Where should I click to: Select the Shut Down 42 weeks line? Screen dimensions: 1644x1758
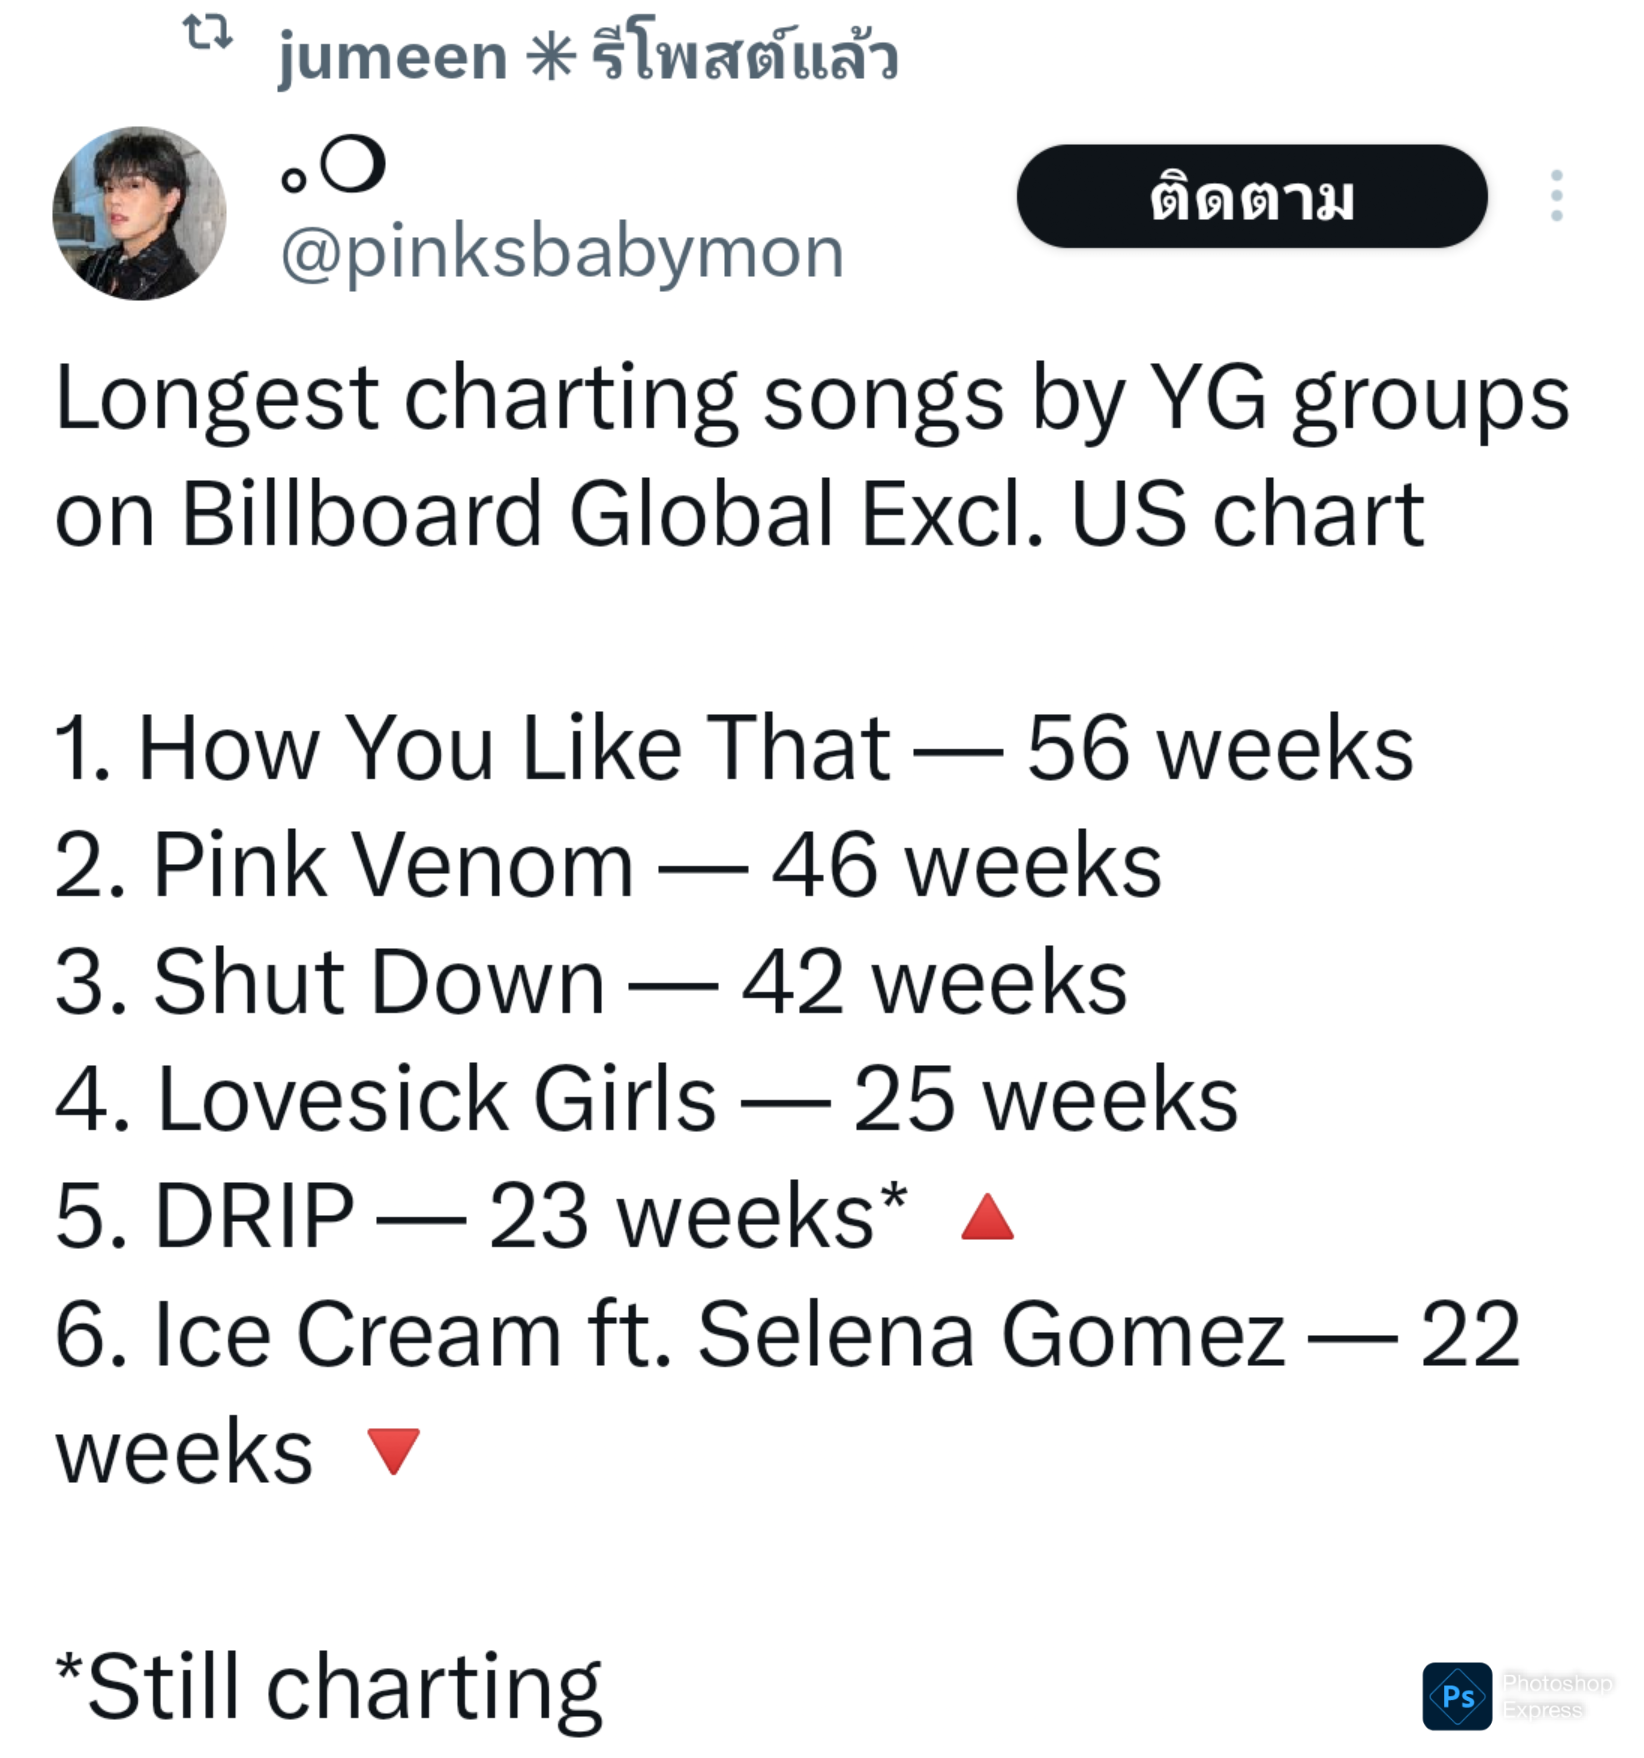591,982
